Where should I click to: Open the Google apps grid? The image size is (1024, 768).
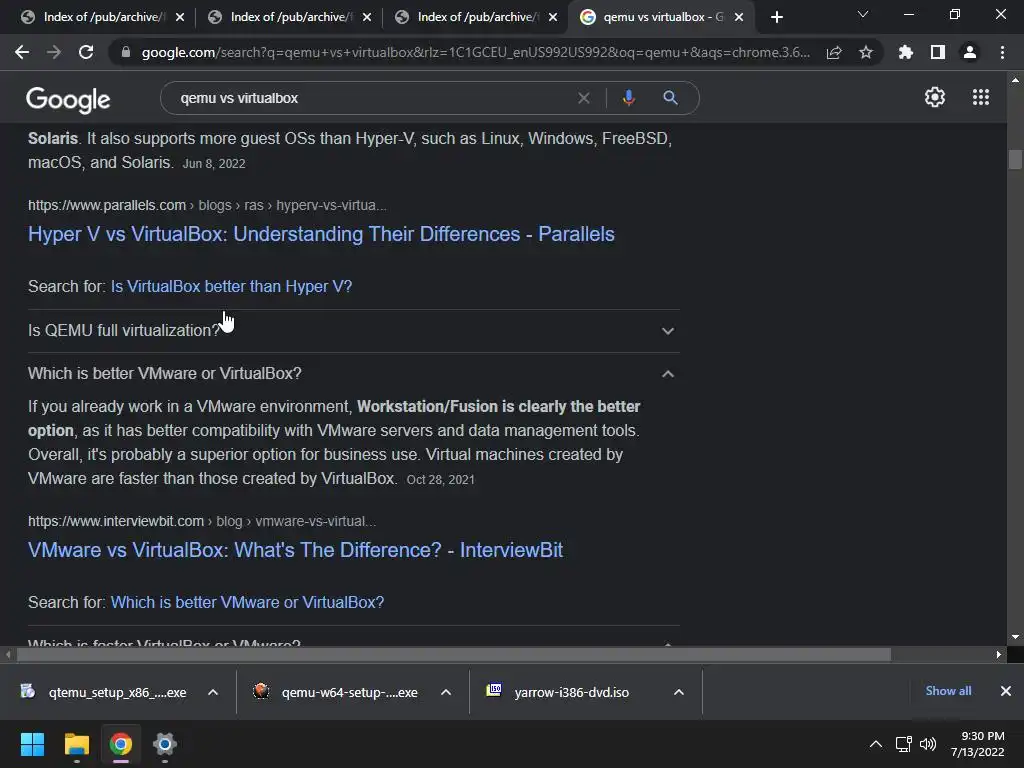pos(981,97)
